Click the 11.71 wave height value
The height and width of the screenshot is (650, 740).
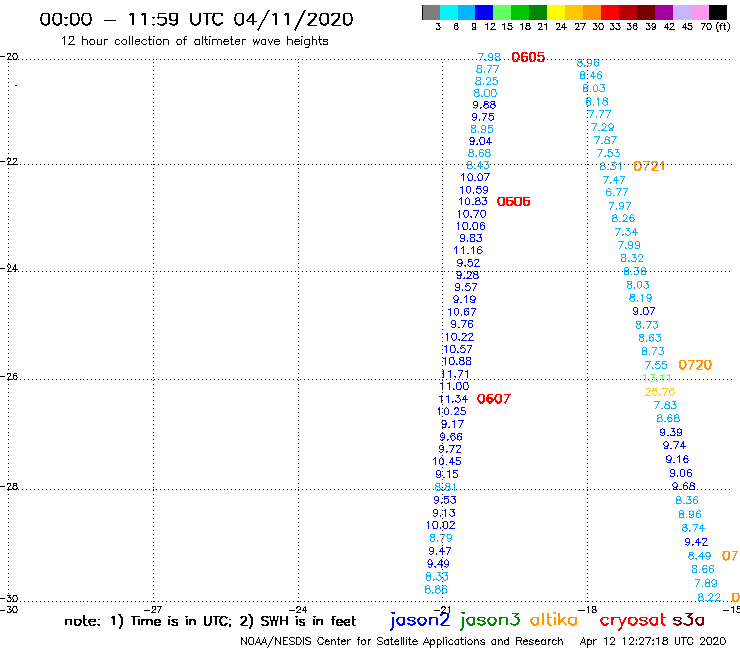tap(455, 374)
